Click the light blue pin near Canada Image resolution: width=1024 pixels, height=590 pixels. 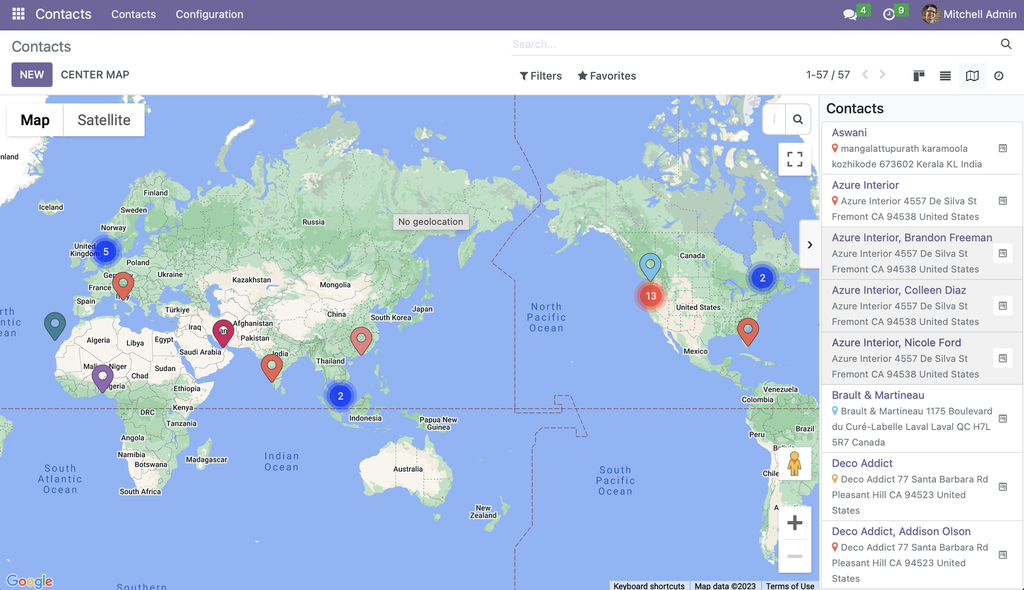[650, 267]
